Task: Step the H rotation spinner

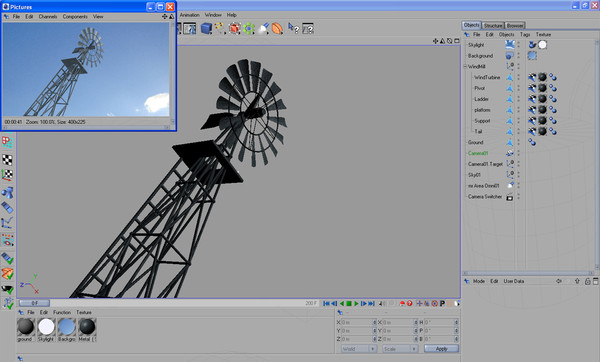Action: [457, 323]
